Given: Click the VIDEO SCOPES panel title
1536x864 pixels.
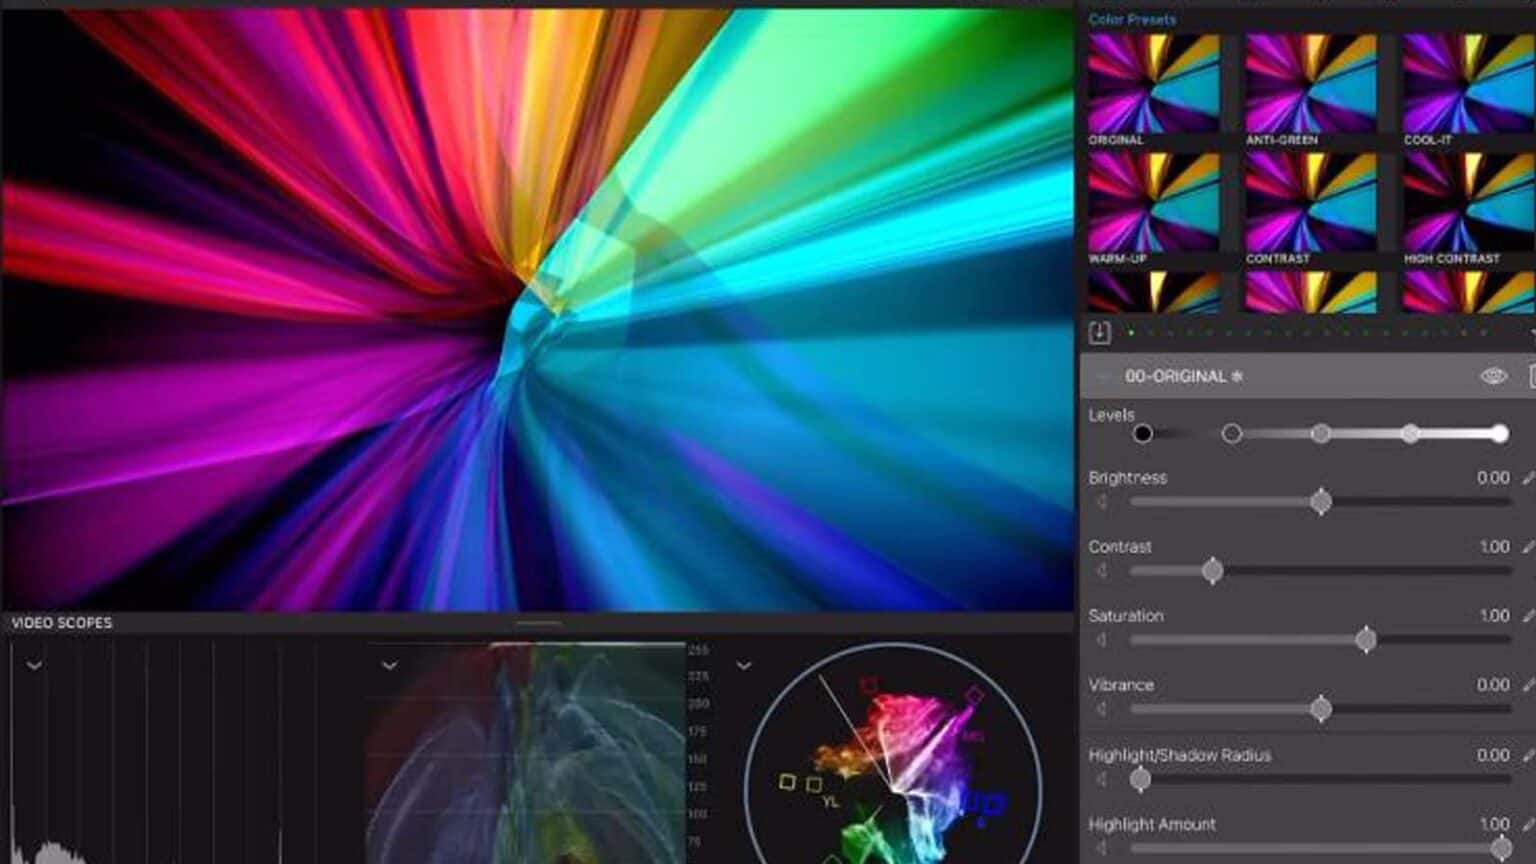Looking at the screenshot, I should pyautogui.click(x=61, y=623).
